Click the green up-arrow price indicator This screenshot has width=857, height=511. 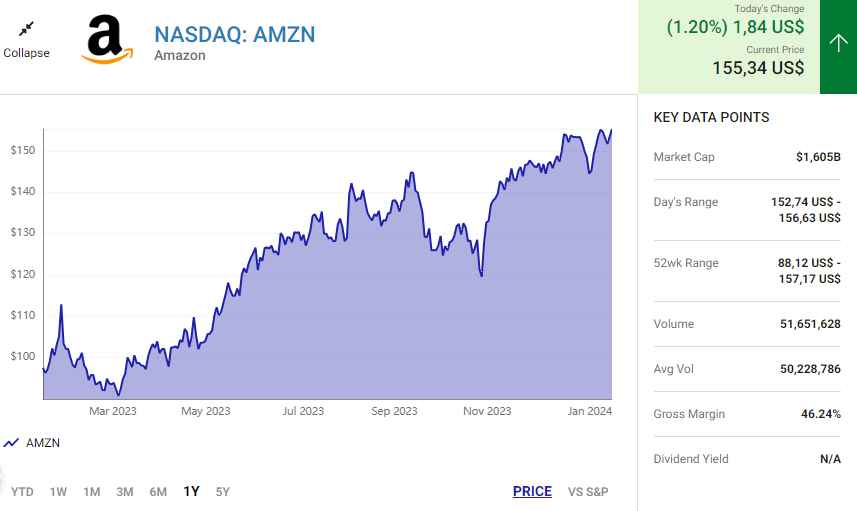pyautogui.click(x=837, y=43)
